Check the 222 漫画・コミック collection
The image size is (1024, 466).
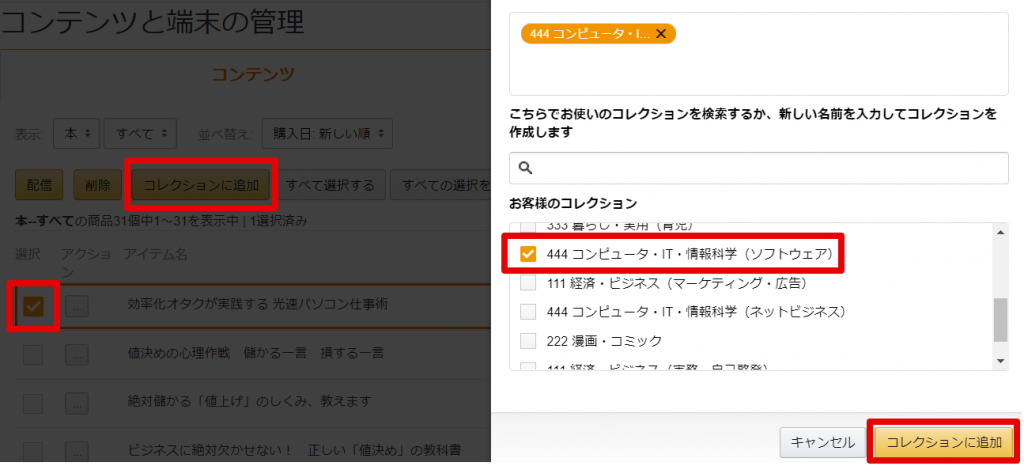[528, 341]
